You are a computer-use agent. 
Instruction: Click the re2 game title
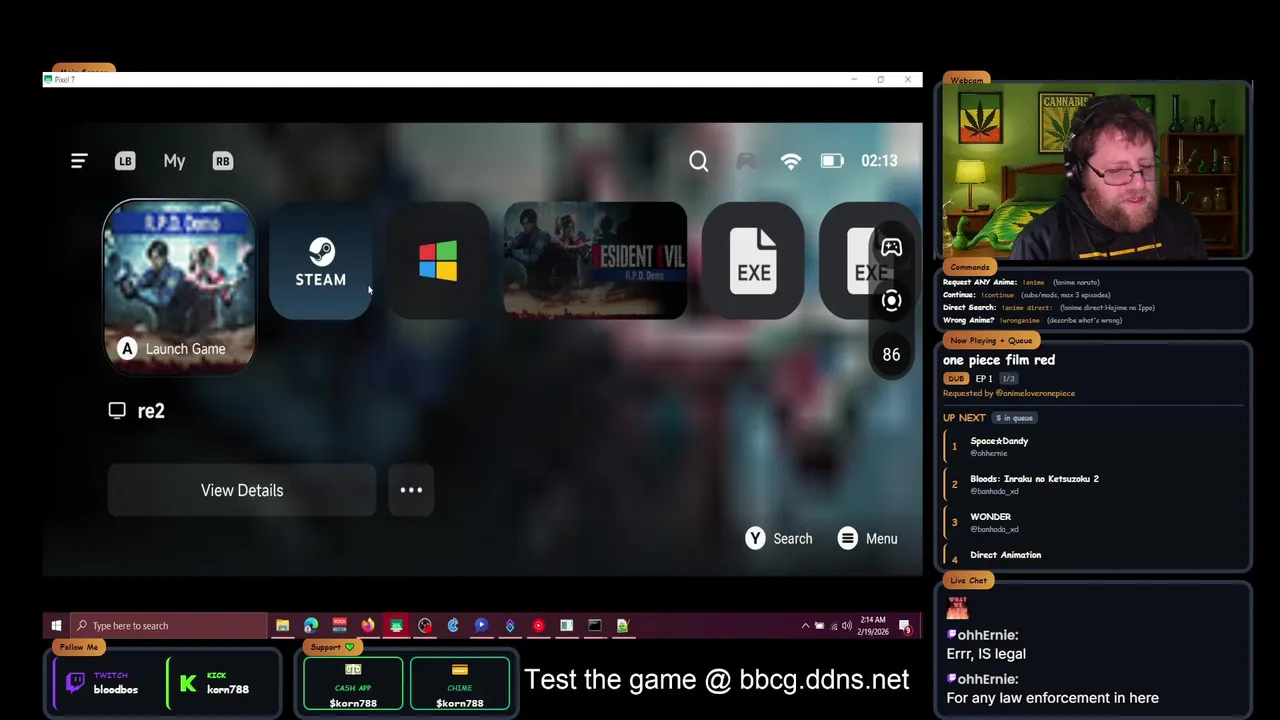(x=151, y=411)
